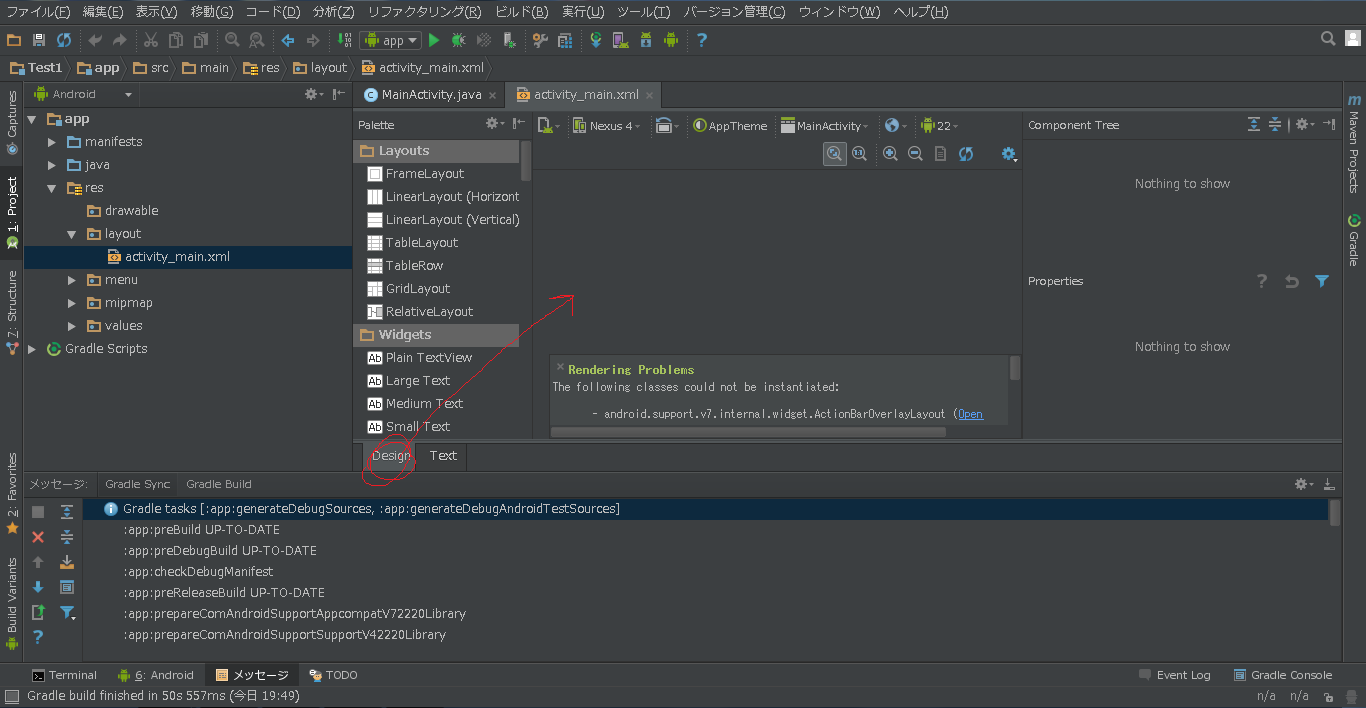Collapse the res folder
Image resolution: width=1366 pixels, height=708 pixels.
[x=52, y=188]
